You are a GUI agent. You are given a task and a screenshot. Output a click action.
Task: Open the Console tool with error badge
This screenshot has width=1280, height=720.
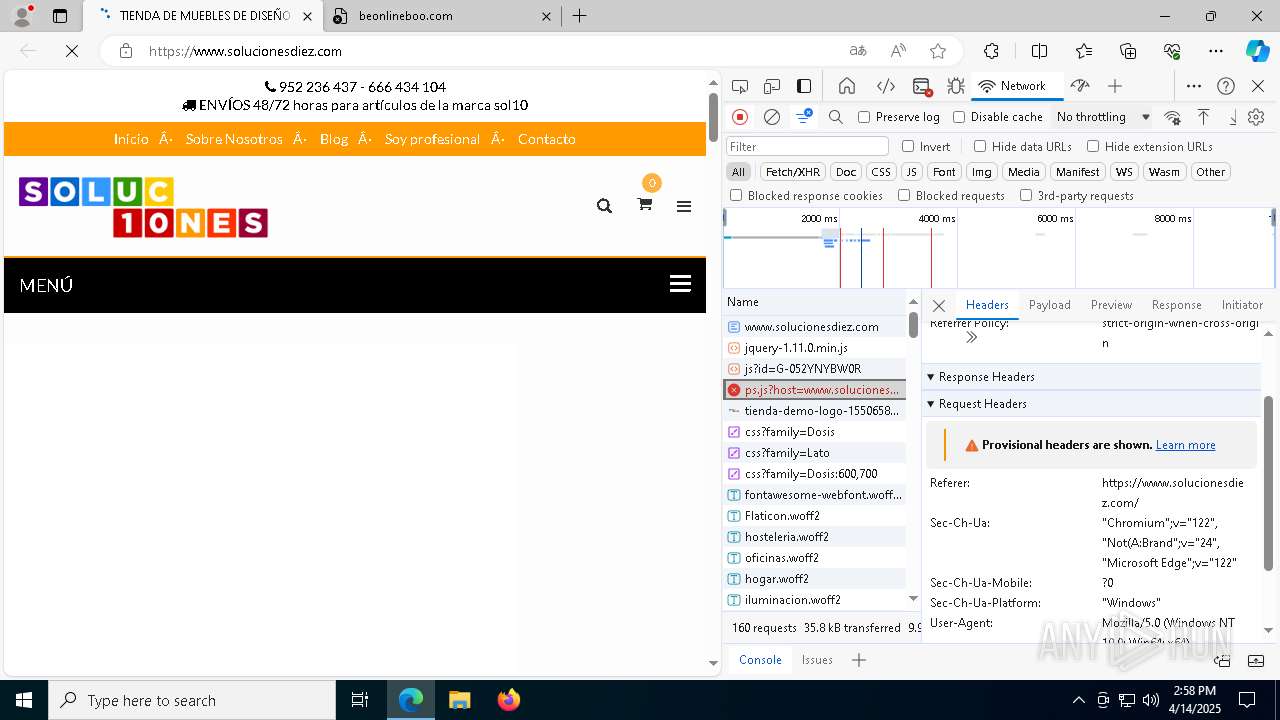click(922, 86)
